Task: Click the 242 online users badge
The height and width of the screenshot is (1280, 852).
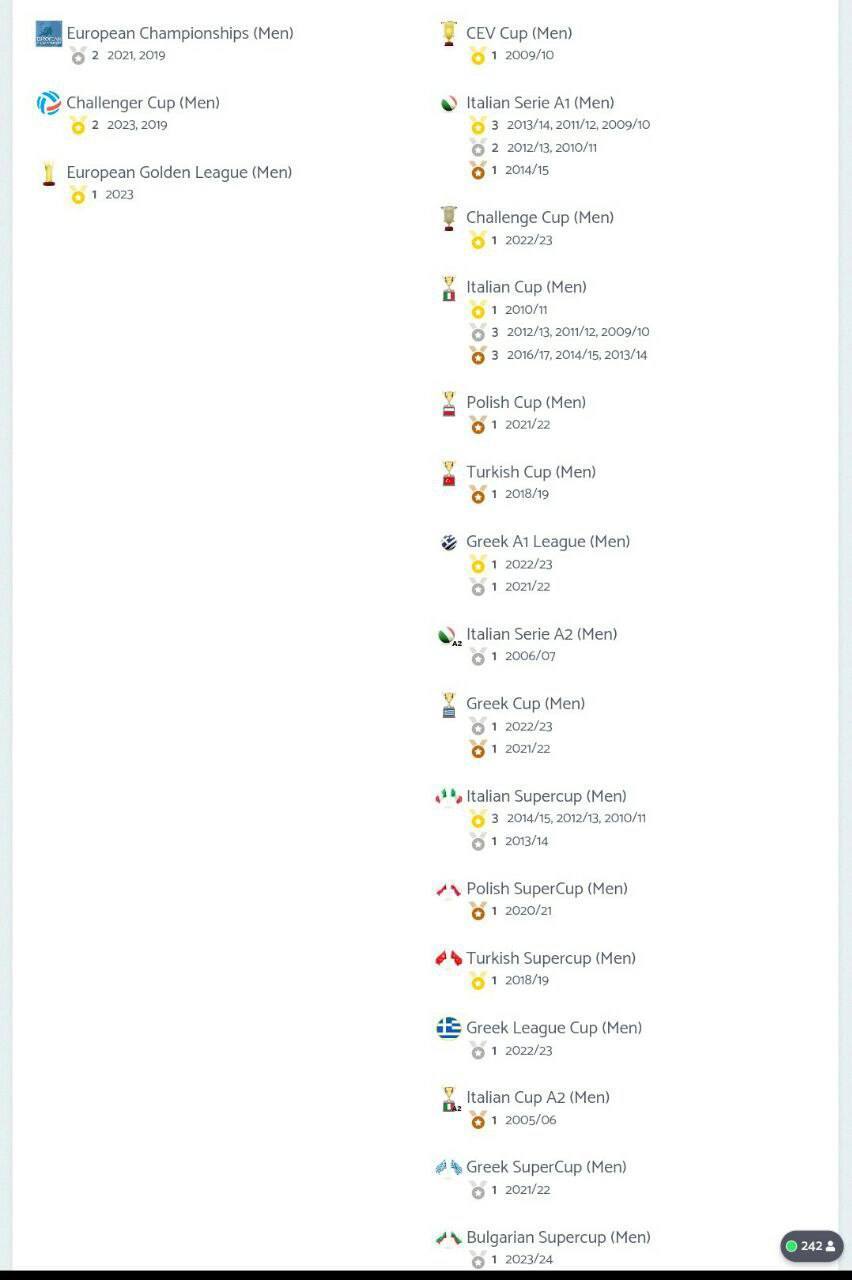Action: point(811,1246)
